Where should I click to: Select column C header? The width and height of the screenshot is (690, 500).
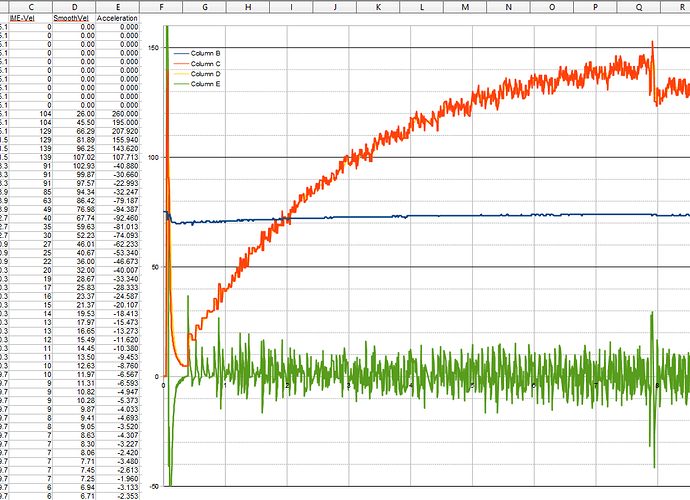[x=31, y=7]
